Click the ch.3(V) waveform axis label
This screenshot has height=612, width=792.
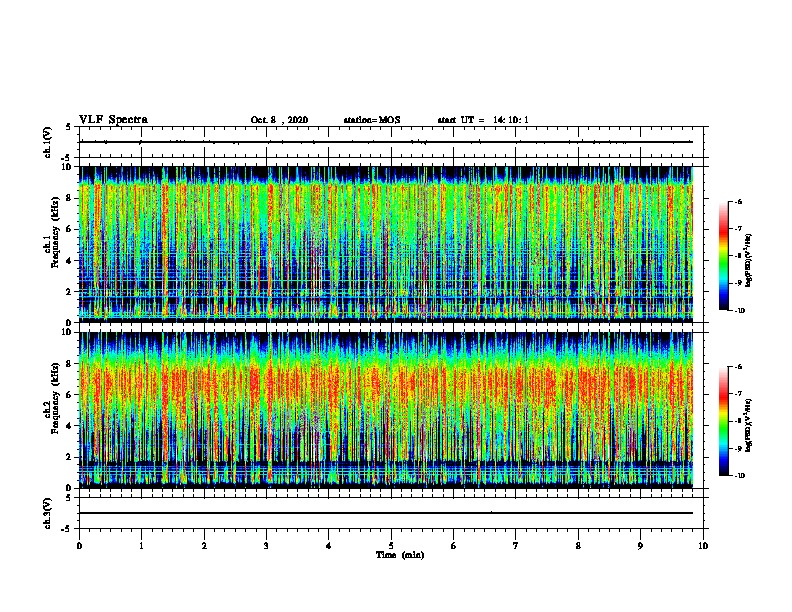point(48,513)
